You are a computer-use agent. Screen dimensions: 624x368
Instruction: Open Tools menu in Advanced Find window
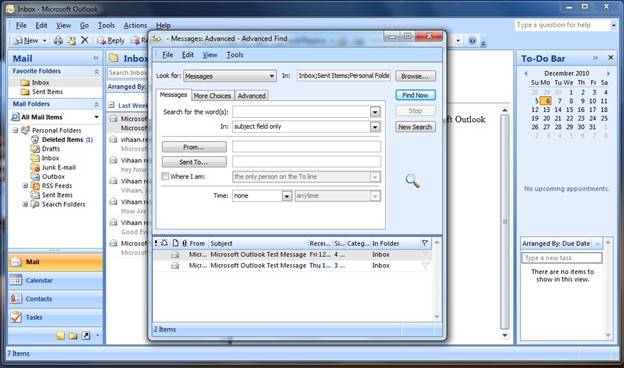[235, 55]
